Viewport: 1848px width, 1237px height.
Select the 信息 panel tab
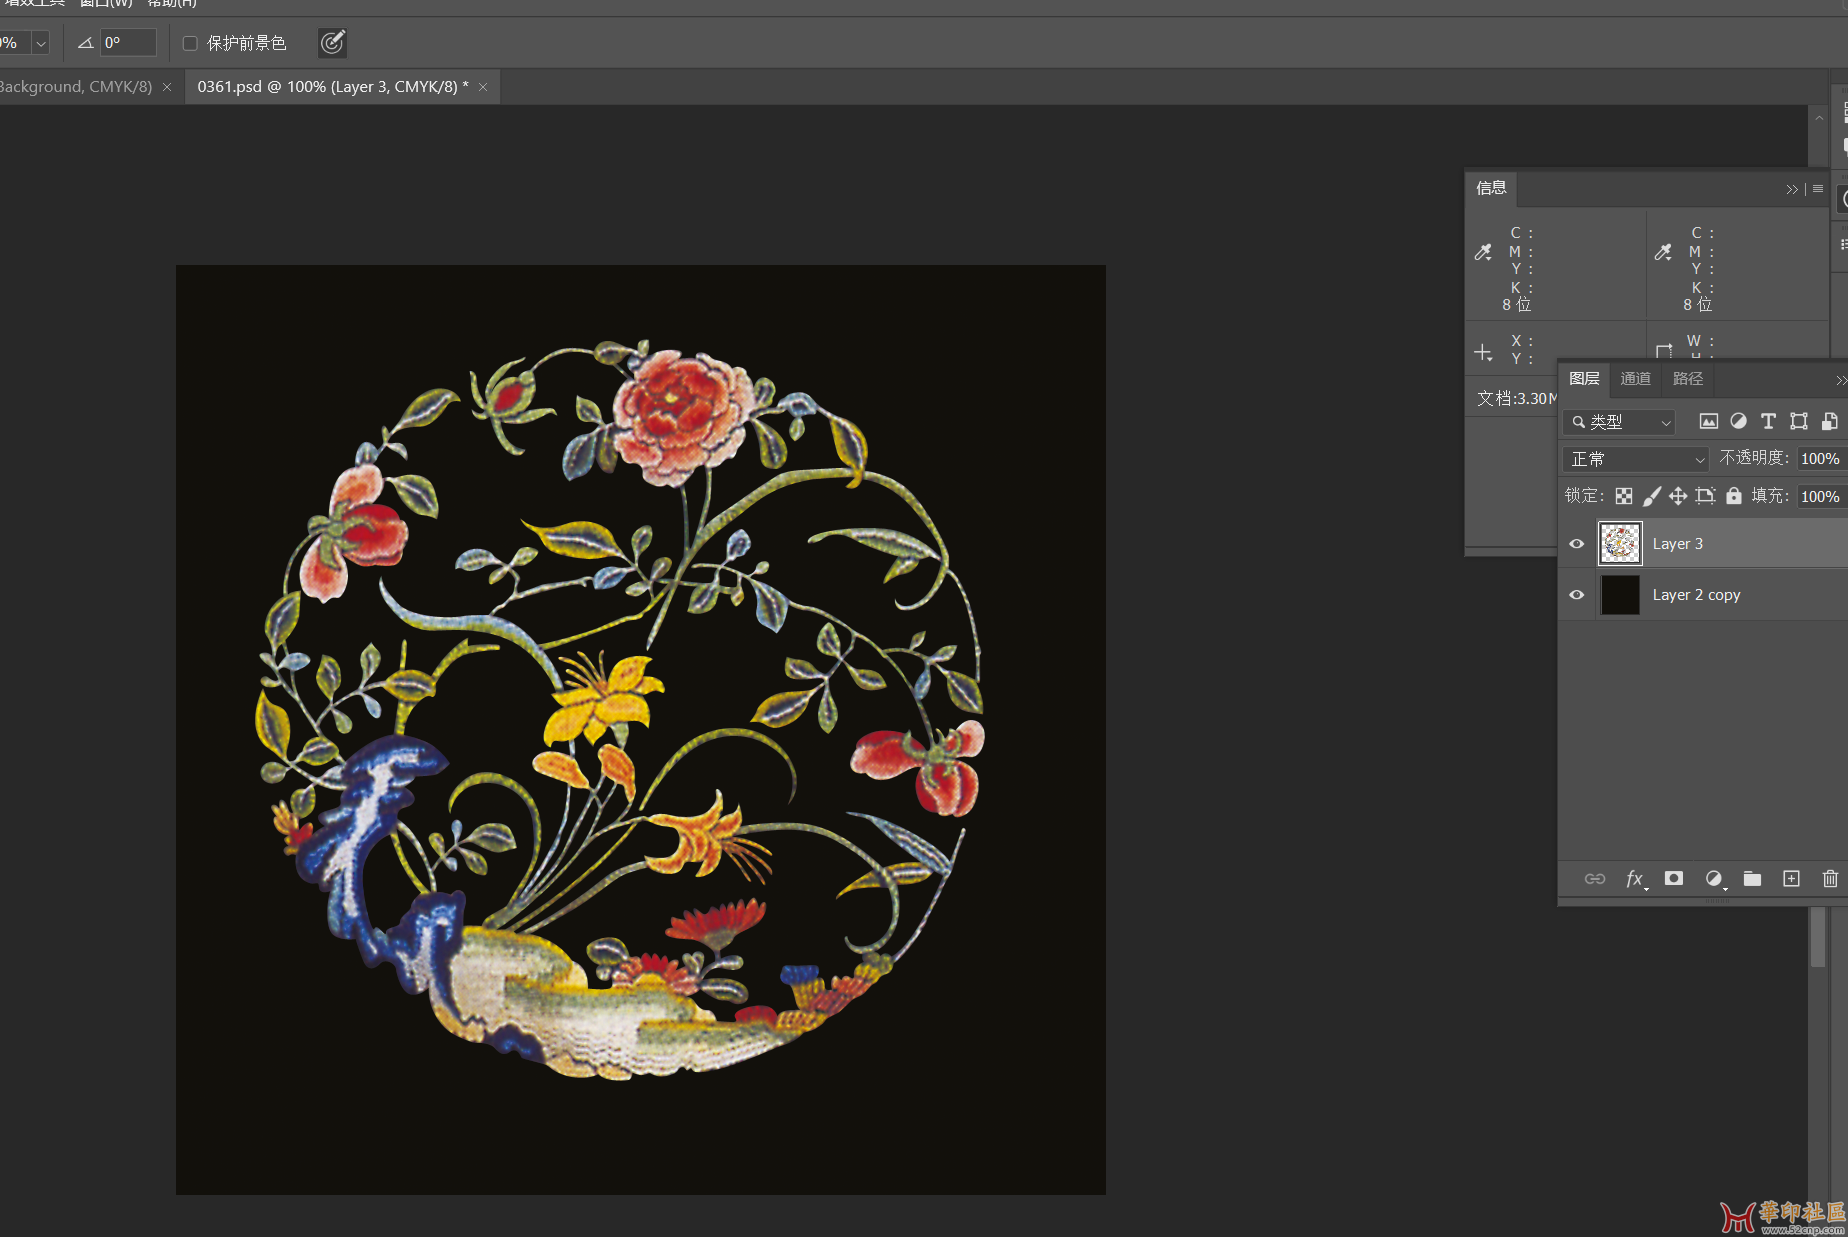tap(1491, 188)
